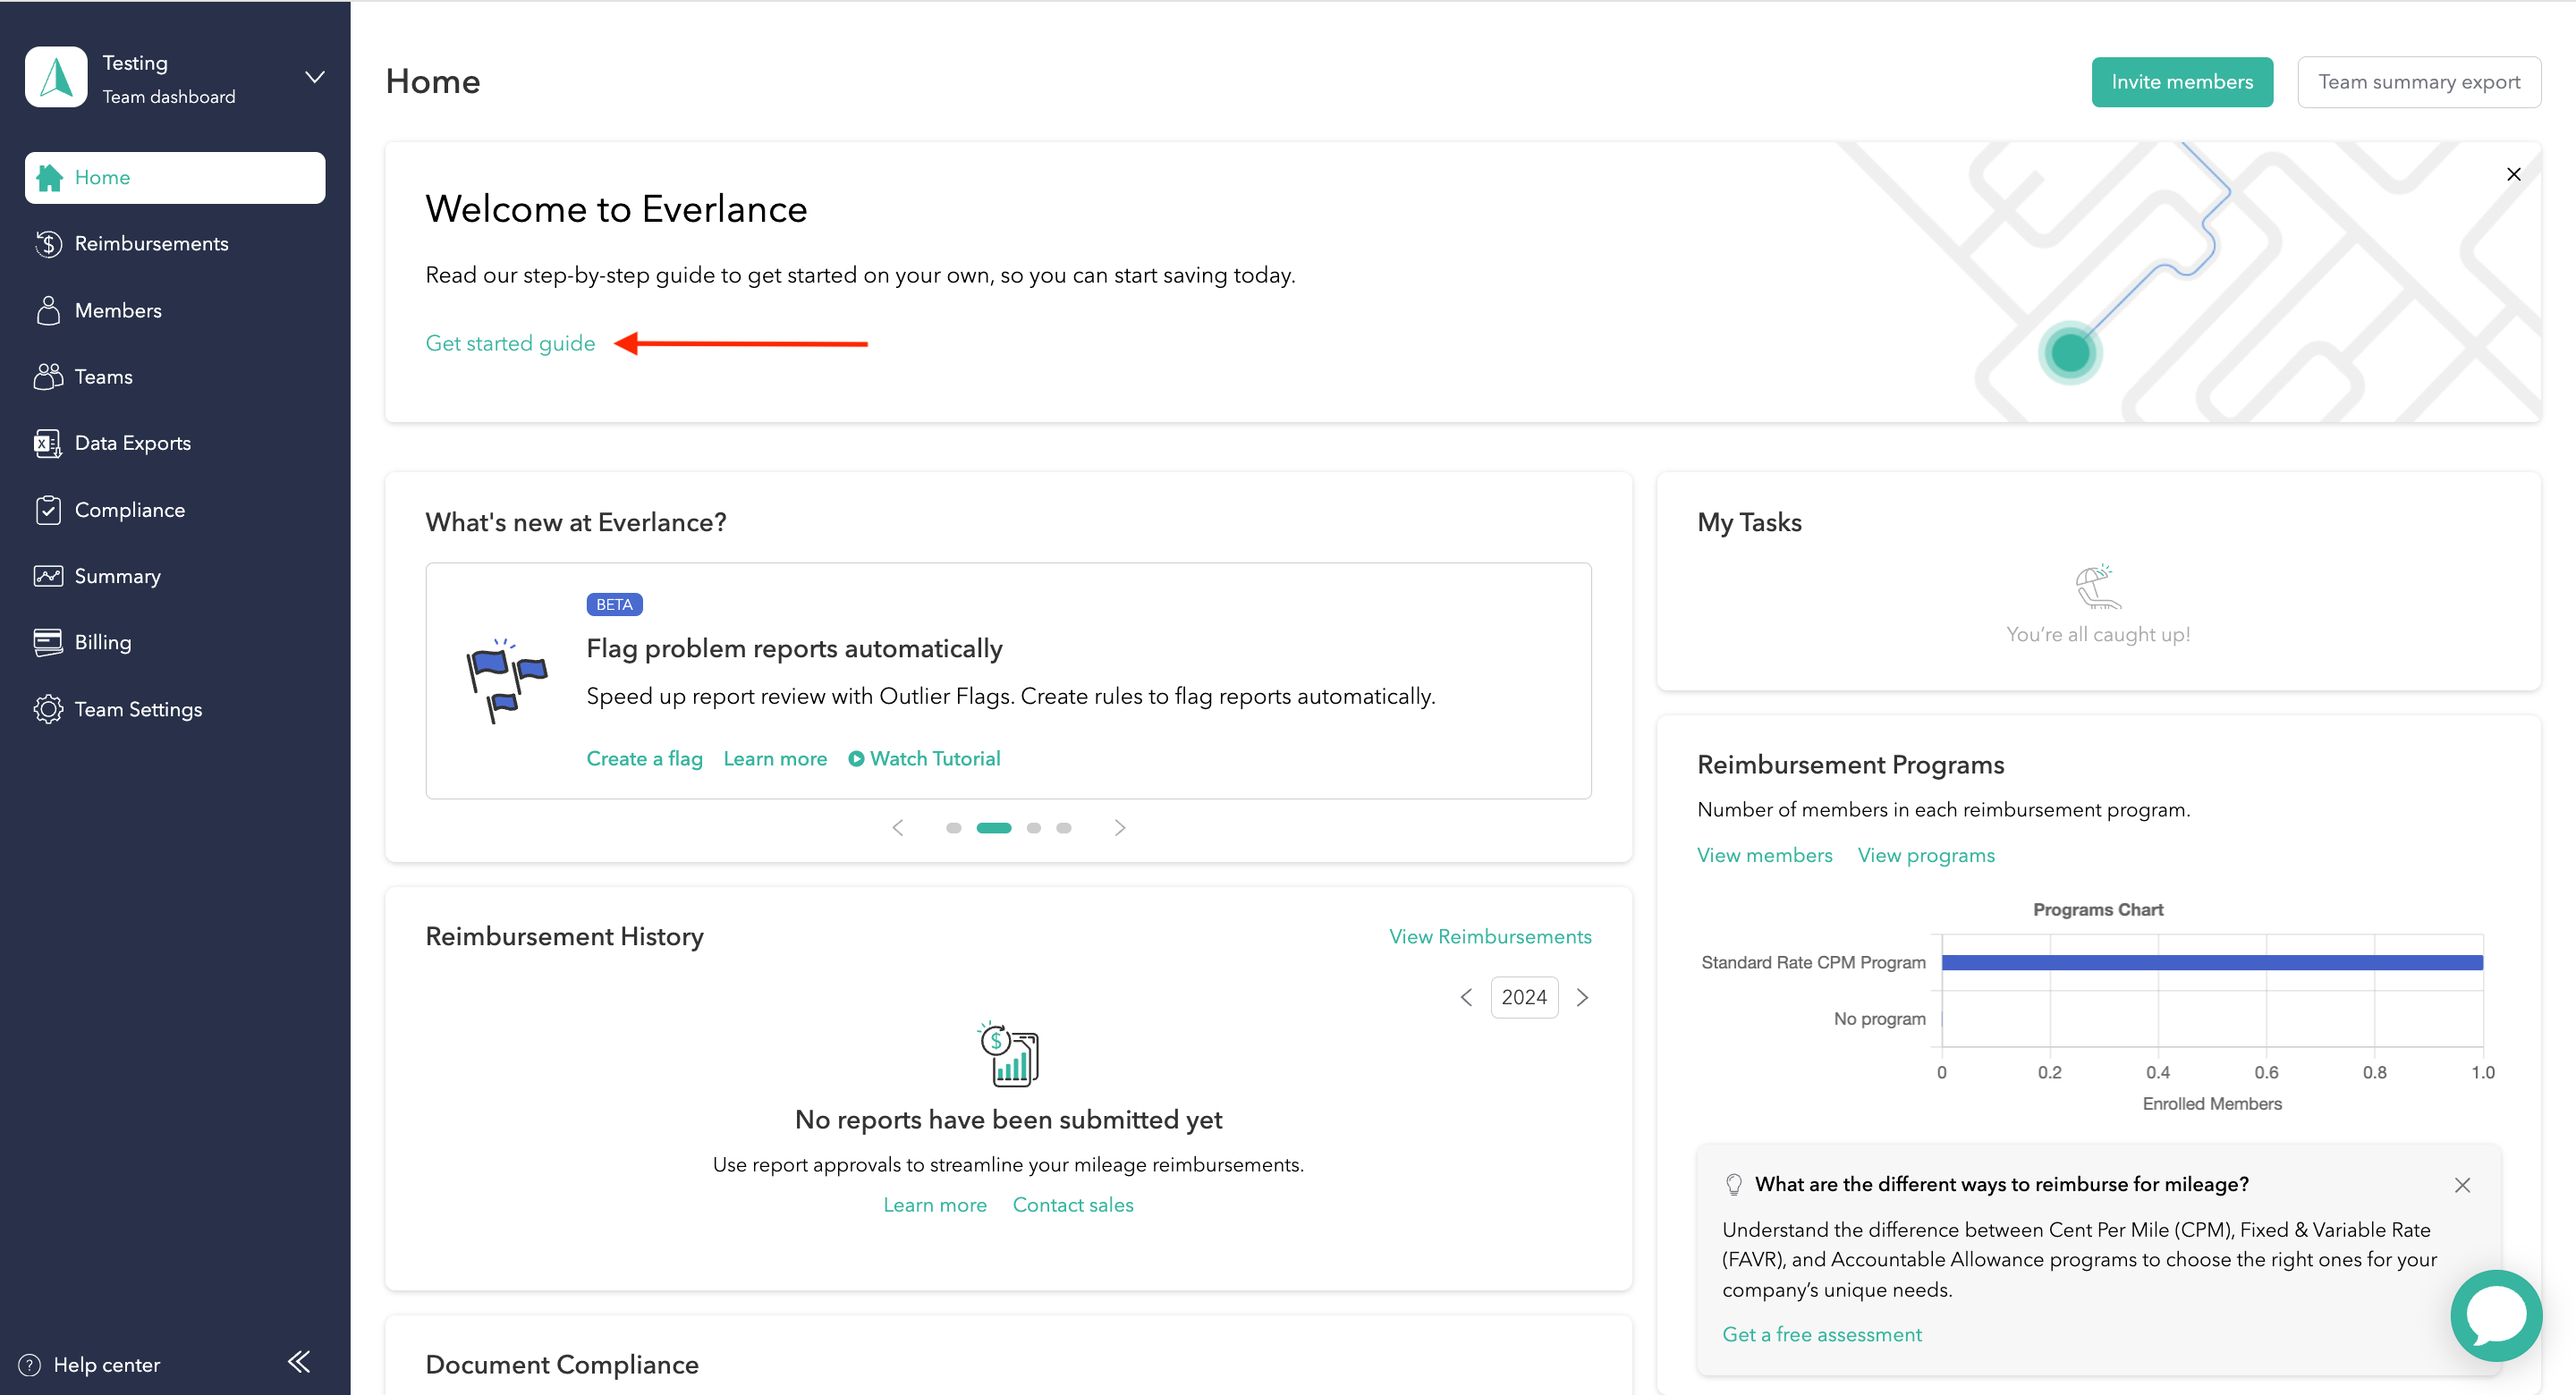Screen dimensions: 2576x1395
Task: Click the 2024 year field
Action: 1523,997
